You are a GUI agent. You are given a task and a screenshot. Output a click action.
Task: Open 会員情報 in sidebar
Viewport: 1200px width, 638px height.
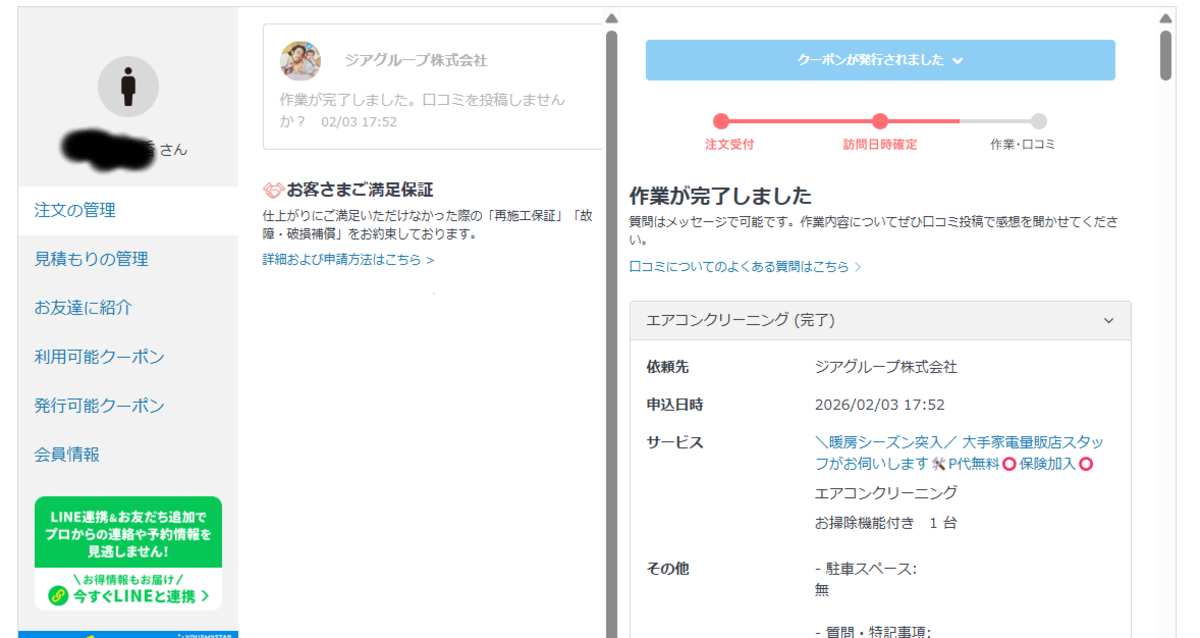(67, 454)
